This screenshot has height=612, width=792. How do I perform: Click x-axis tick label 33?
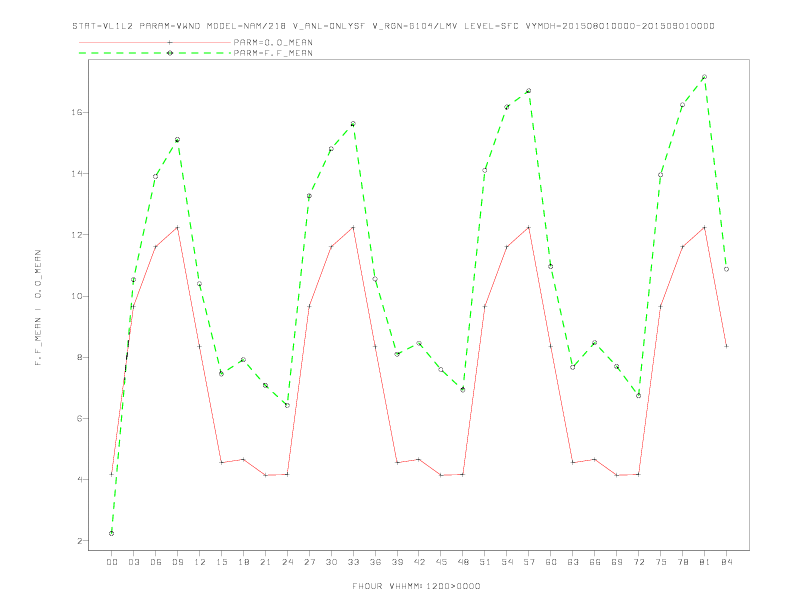point(353,562)
